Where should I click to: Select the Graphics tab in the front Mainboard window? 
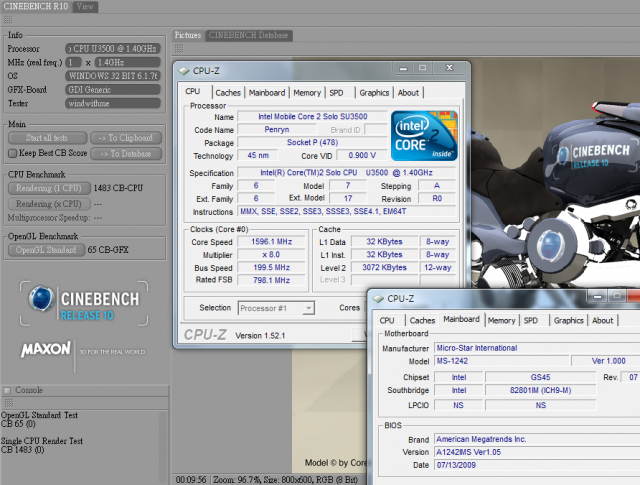coord(569,320)
